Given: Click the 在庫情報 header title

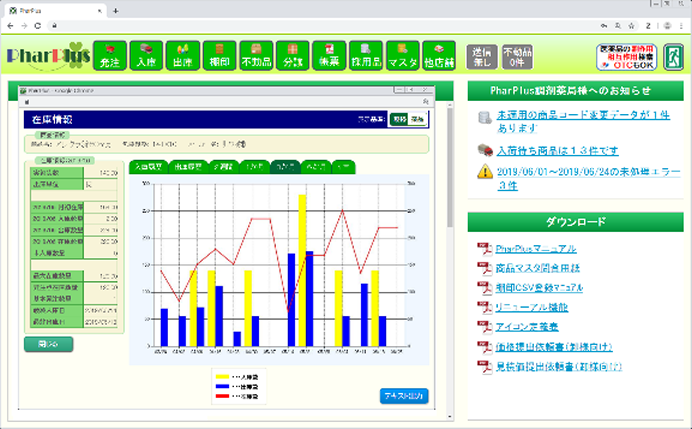Looking at the screenshot, I should 52,119.
